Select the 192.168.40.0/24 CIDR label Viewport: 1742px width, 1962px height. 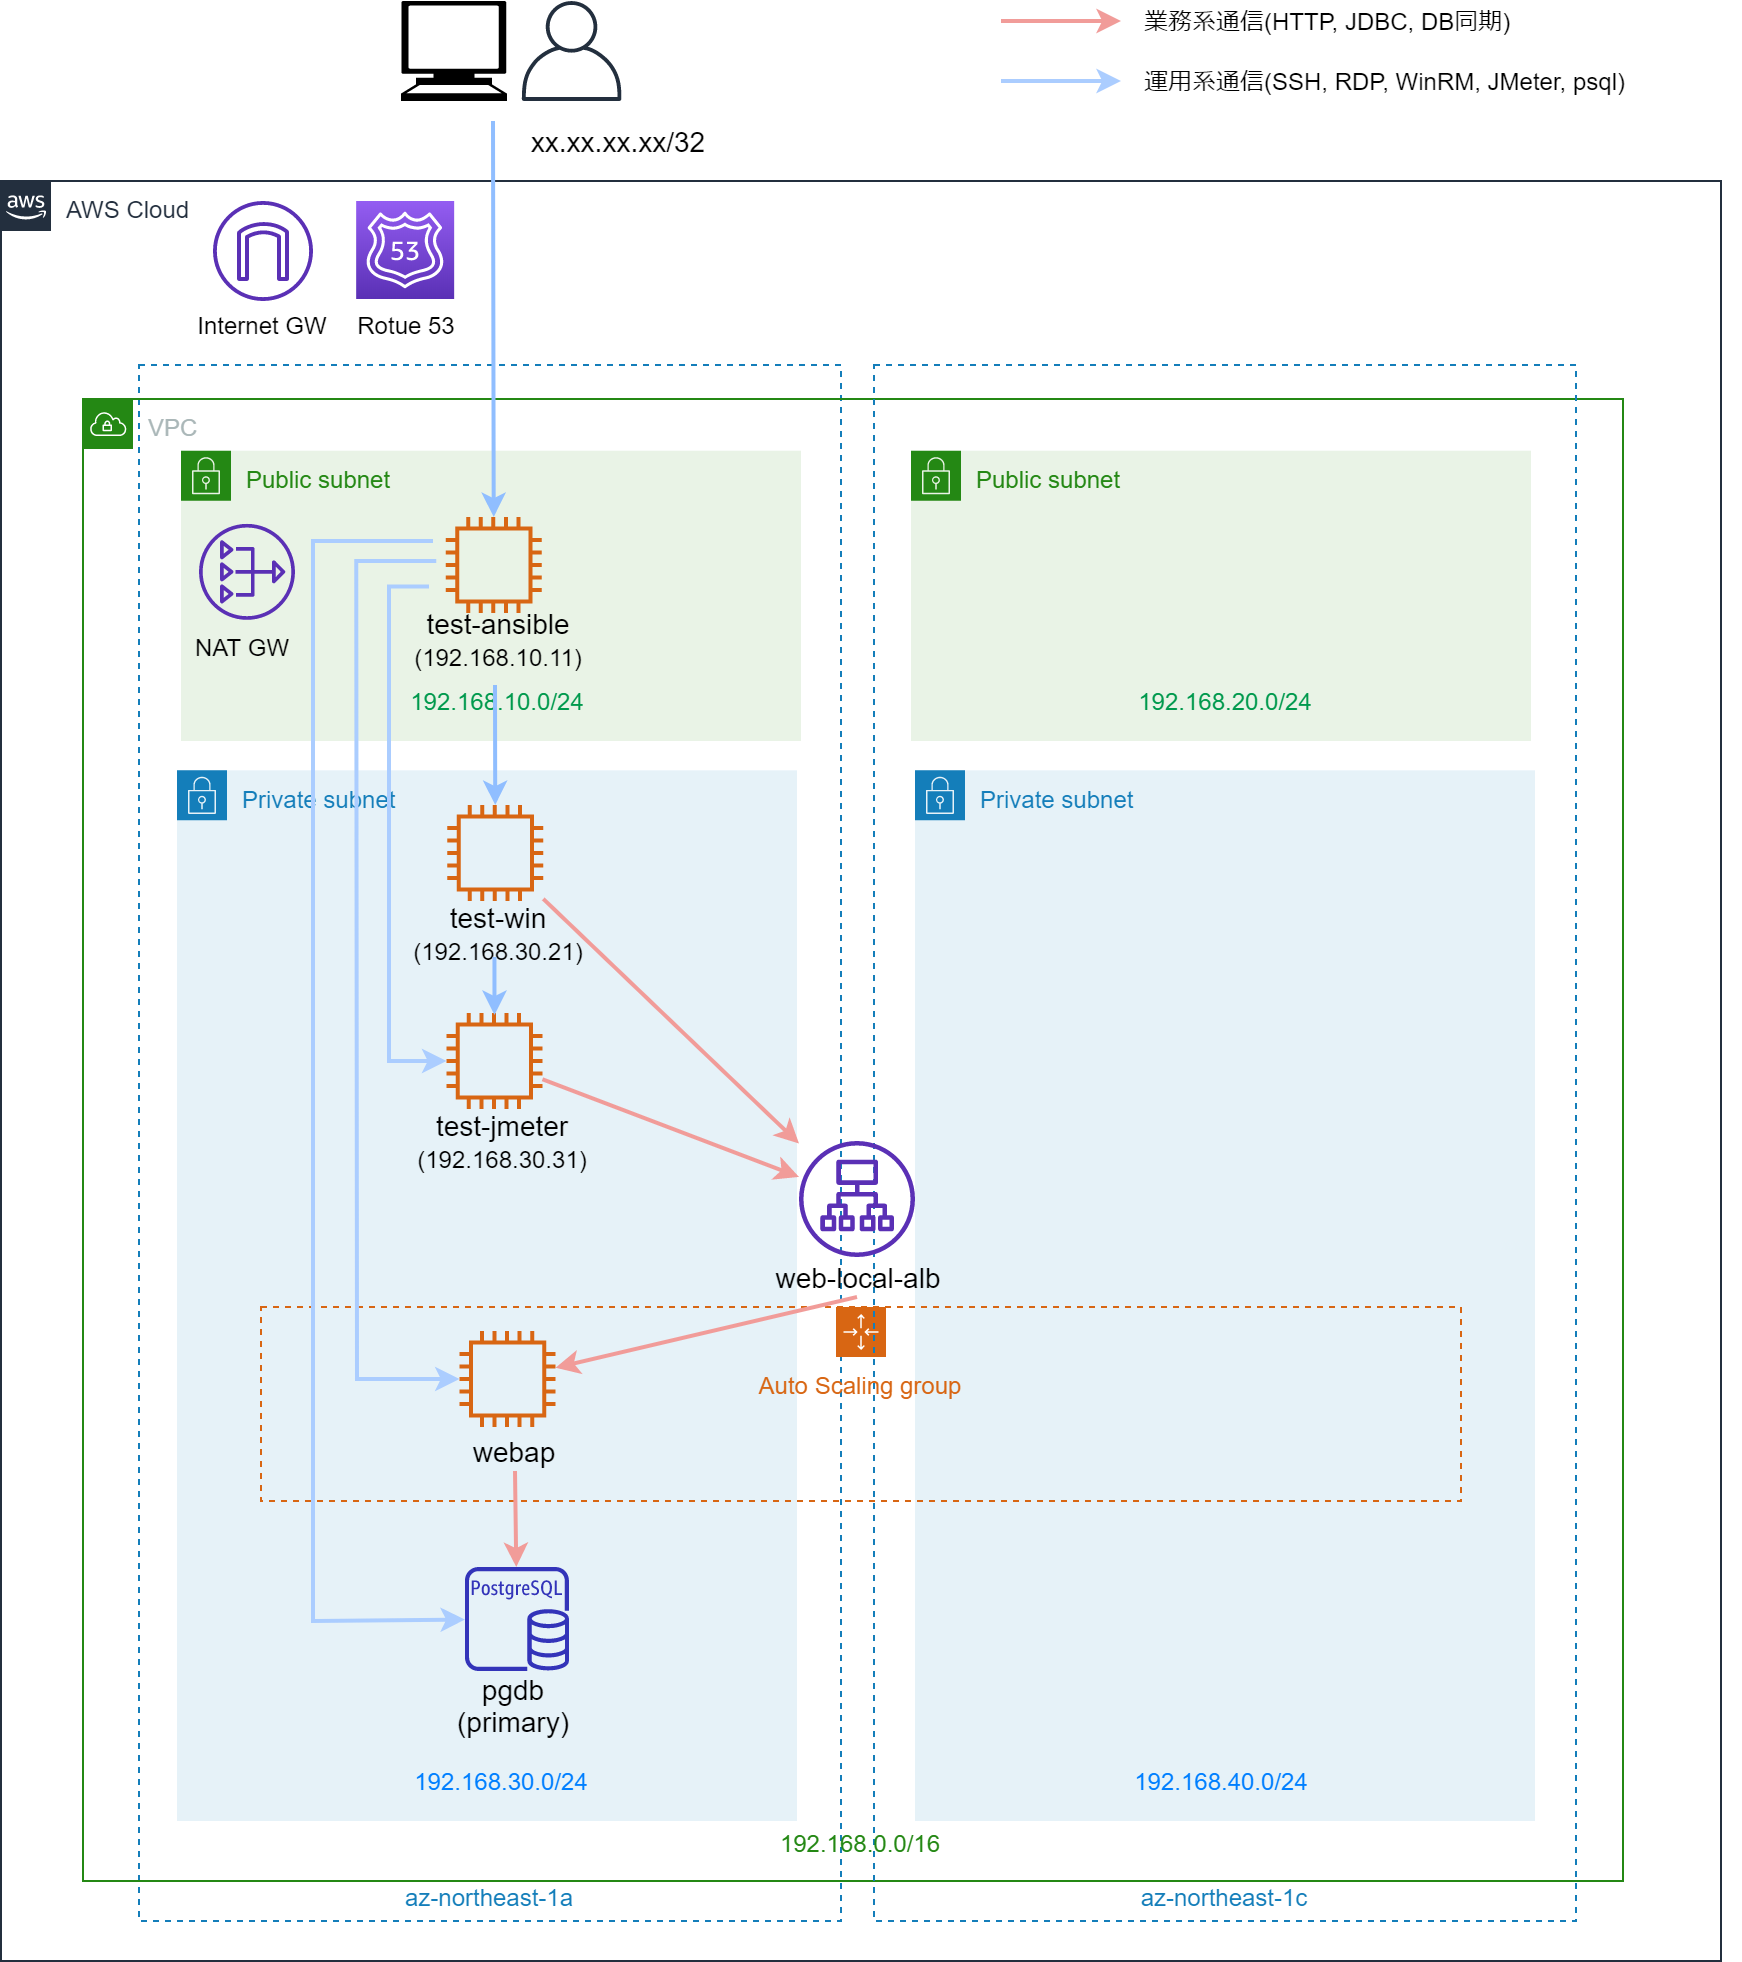1221,1782
